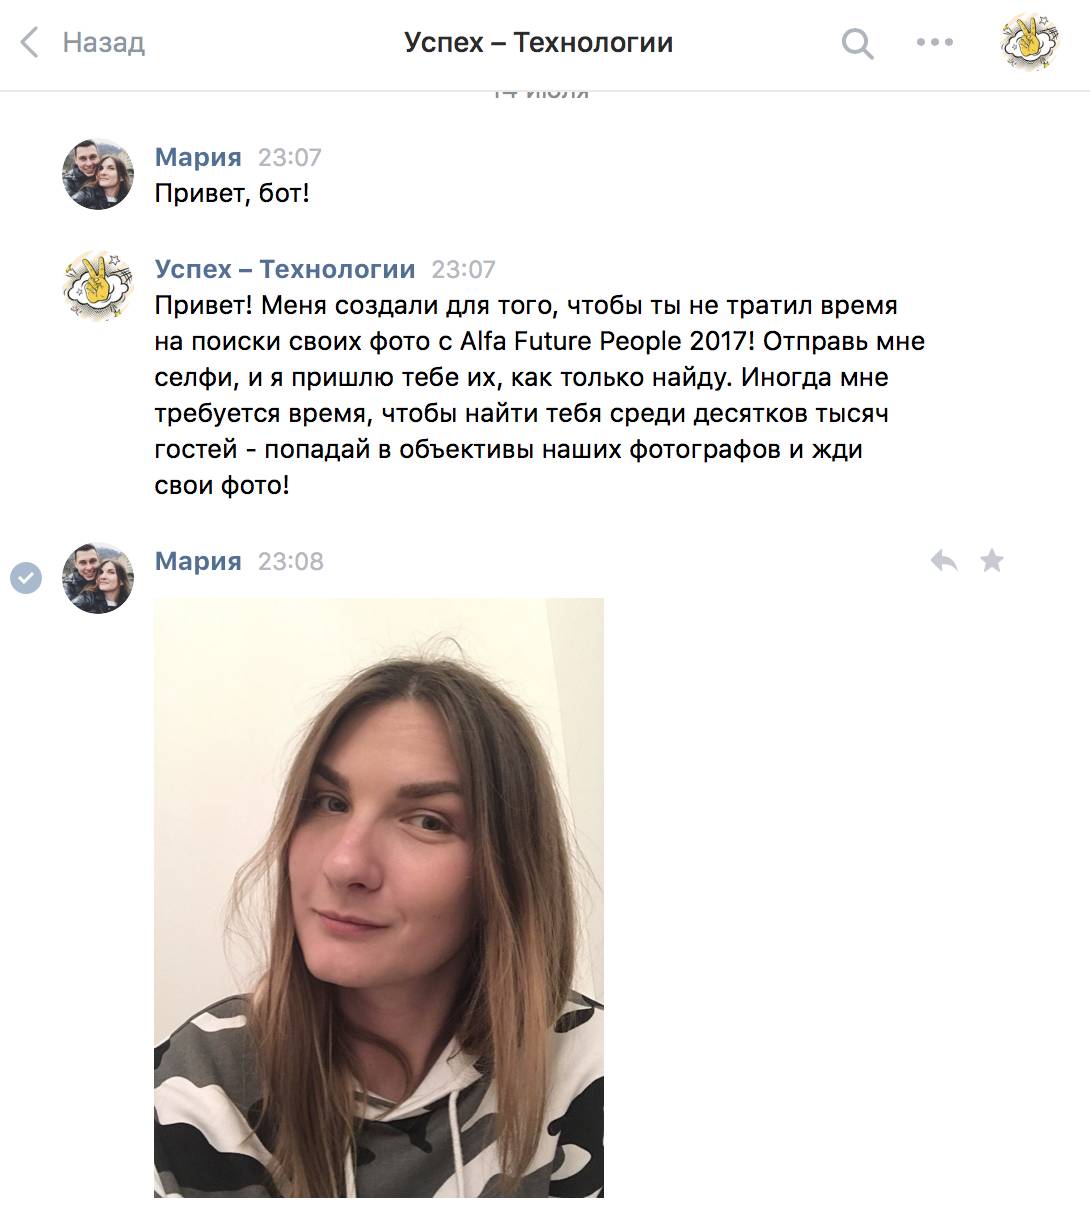Open the attached selfie photo
Viewport: 1090px width, 1210px height.
click(x=379, y=897)
